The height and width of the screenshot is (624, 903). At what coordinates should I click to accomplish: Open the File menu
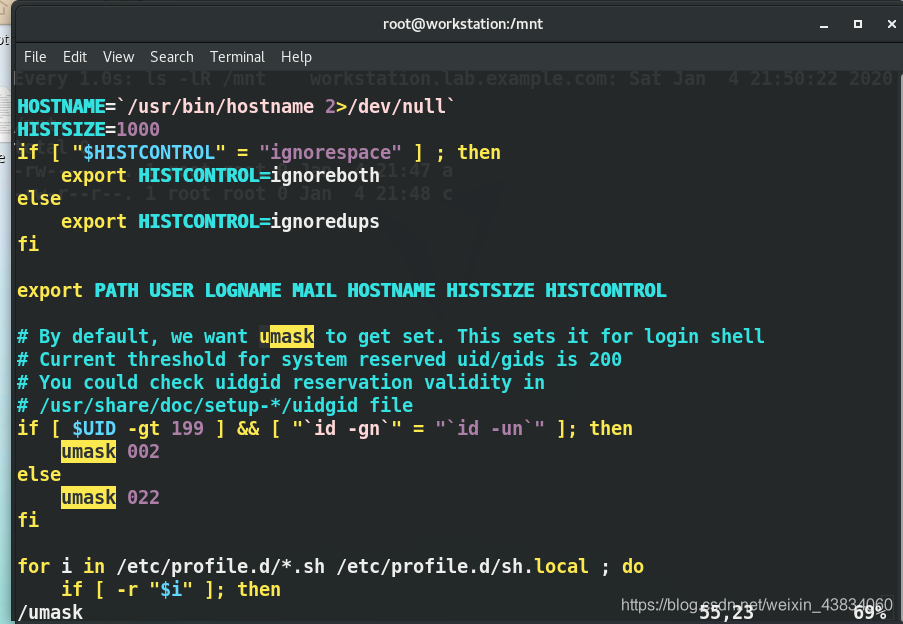(35, 57)
